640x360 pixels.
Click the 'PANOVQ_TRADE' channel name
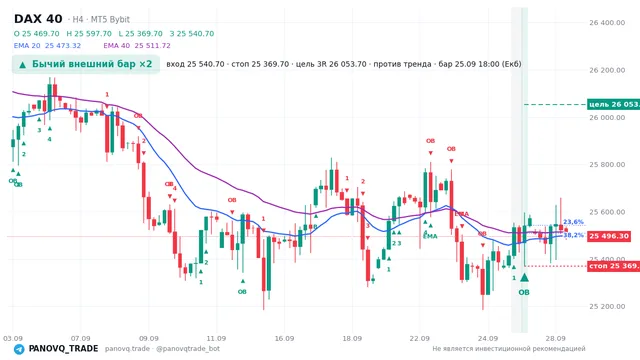coord(63,349)
